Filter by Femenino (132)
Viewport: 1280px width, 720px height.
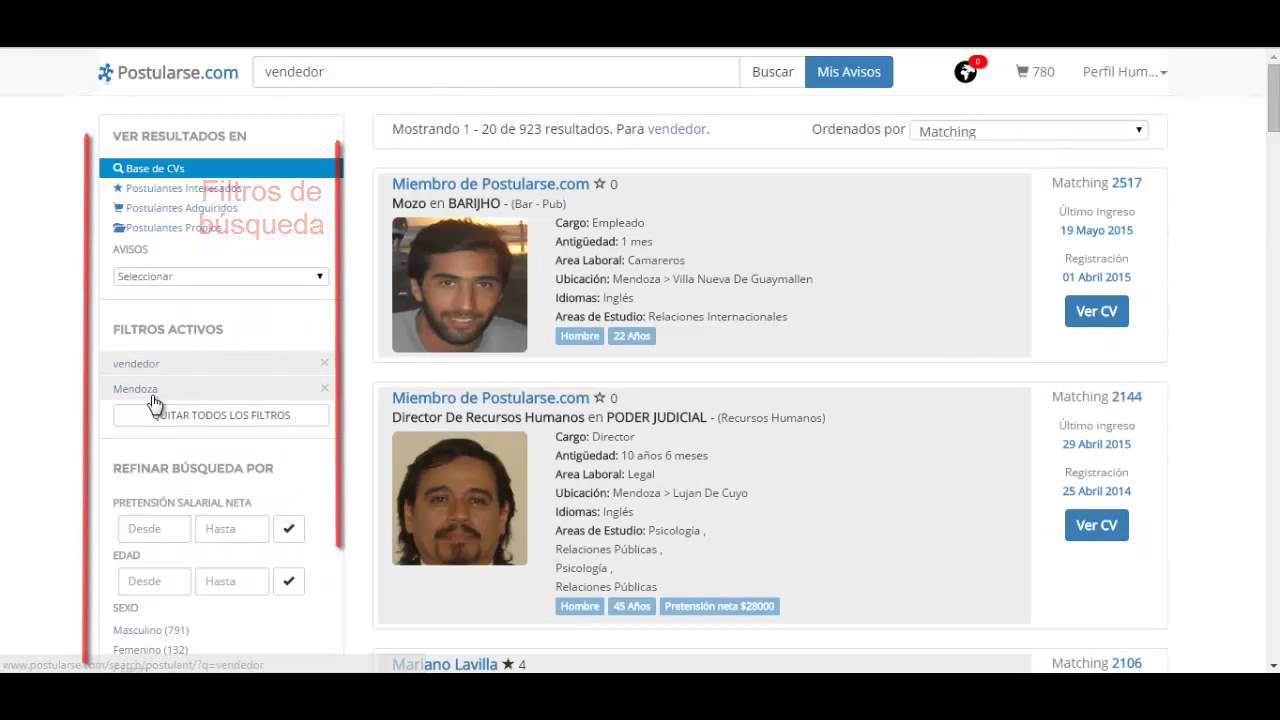pyautogui.click(x=150, y=650)
